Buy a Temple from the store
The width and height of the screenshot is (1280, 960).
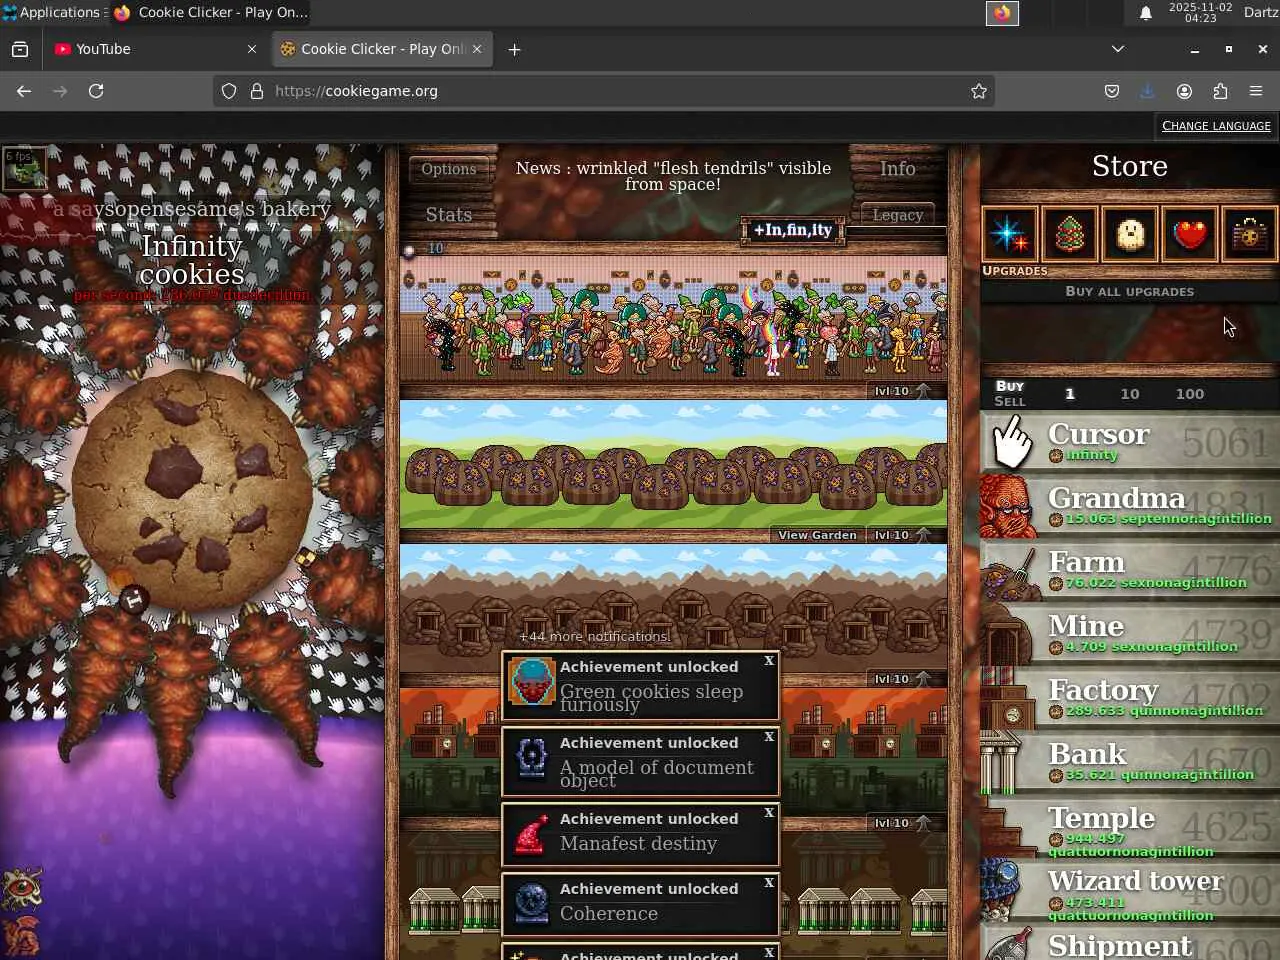click(x=1130, y=826)
